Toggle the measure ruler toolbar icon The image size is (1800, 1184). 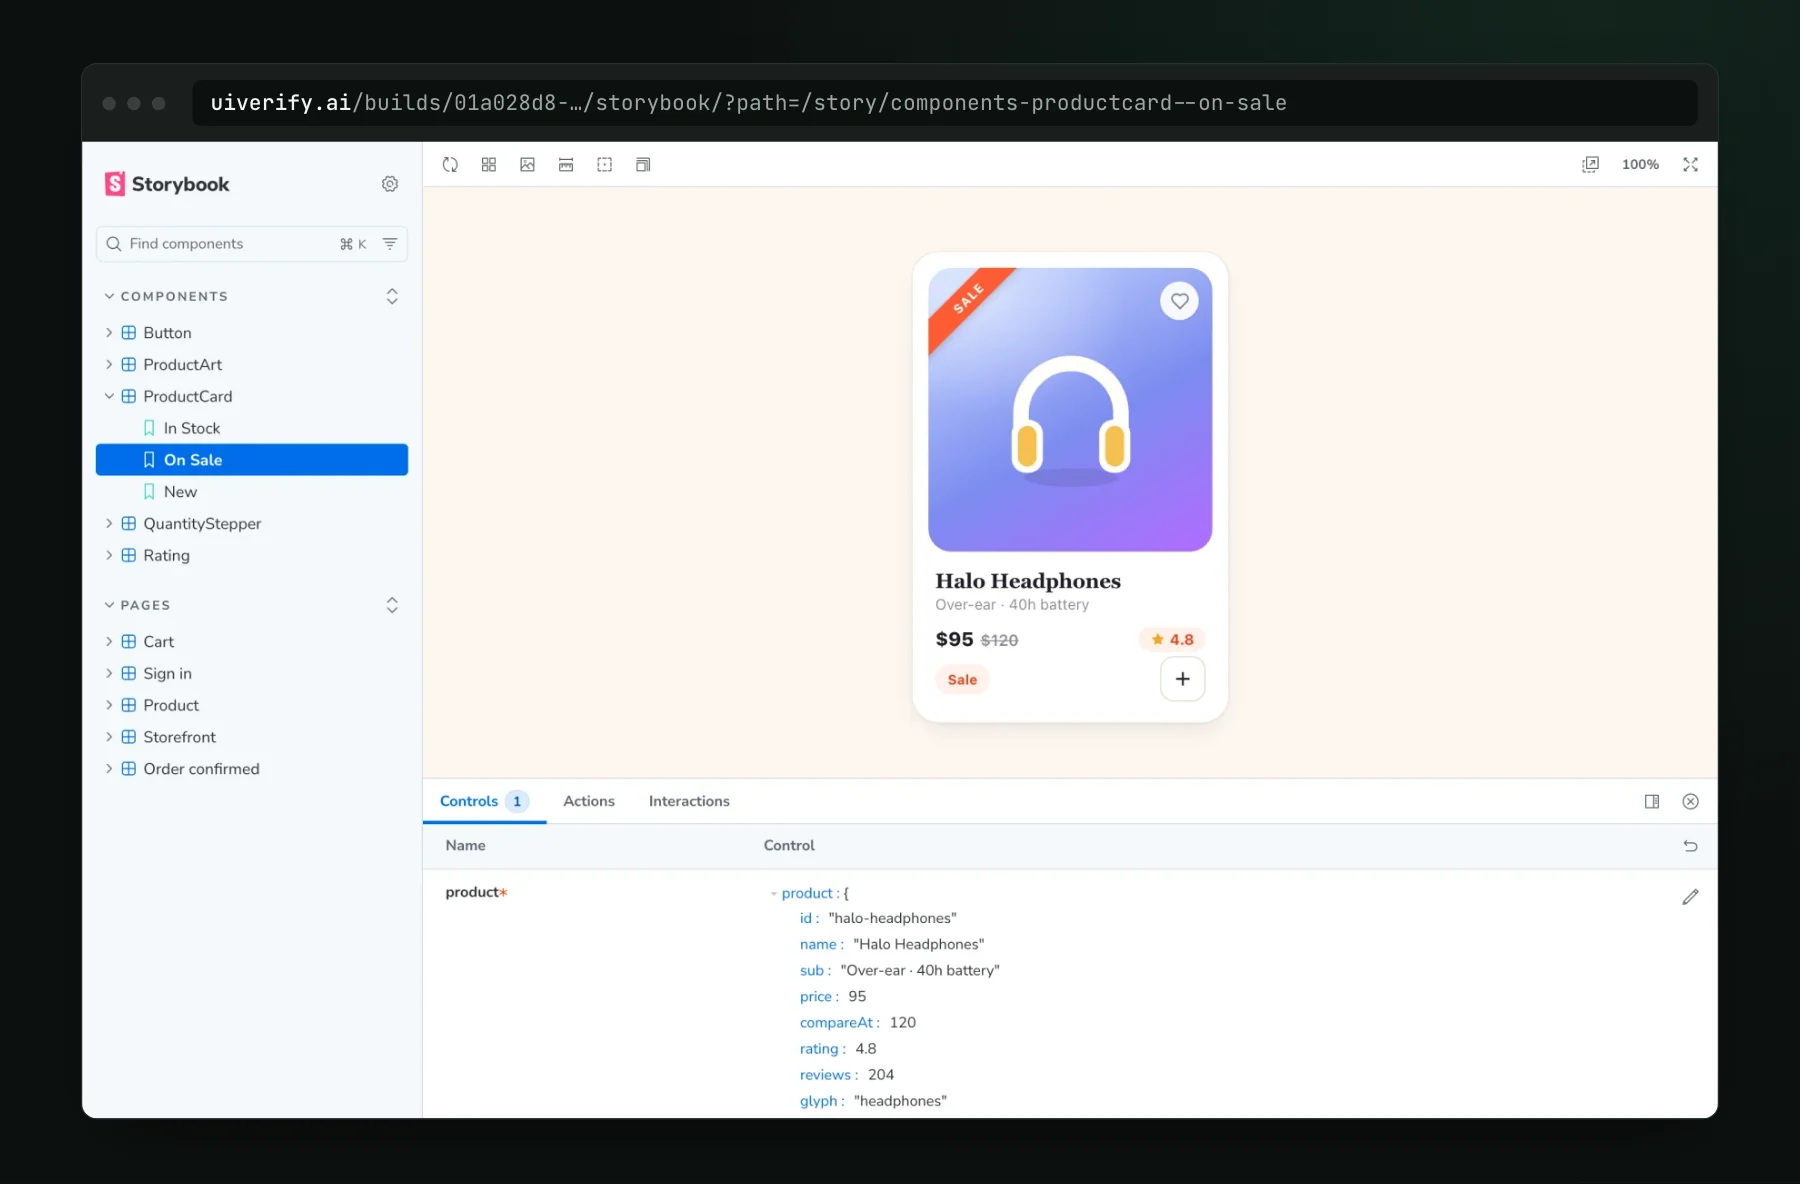coord(566,165)
